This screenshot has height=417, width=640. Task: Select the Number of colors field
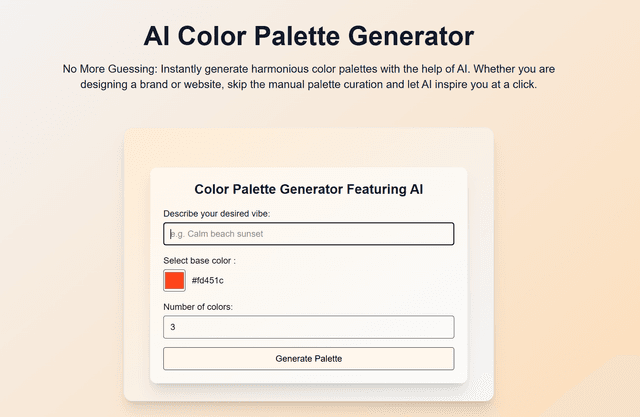coord(309,327)
